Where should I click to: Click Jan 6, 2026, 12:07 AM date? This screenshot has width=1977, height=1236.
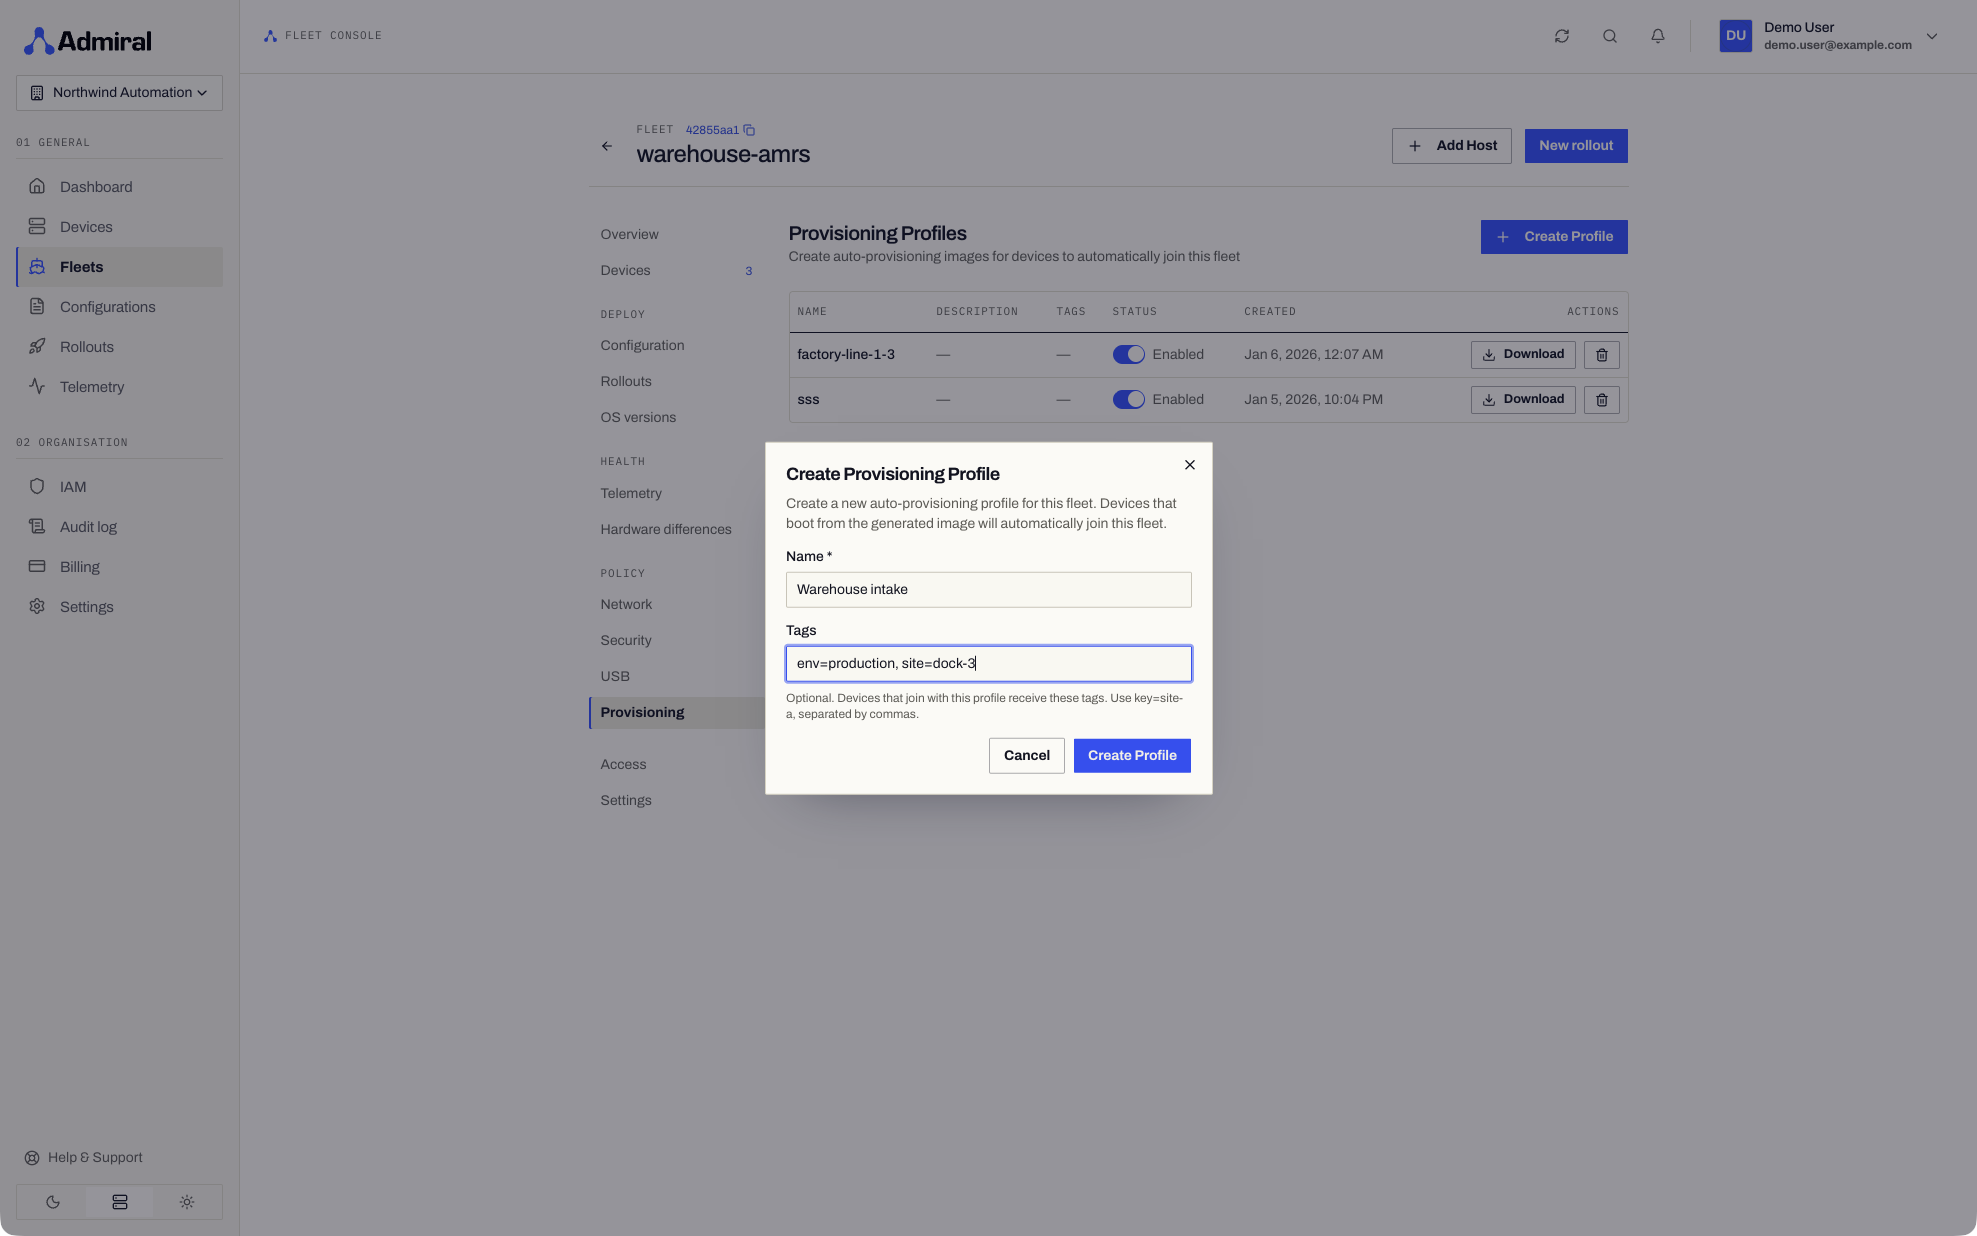(1314, 355)
